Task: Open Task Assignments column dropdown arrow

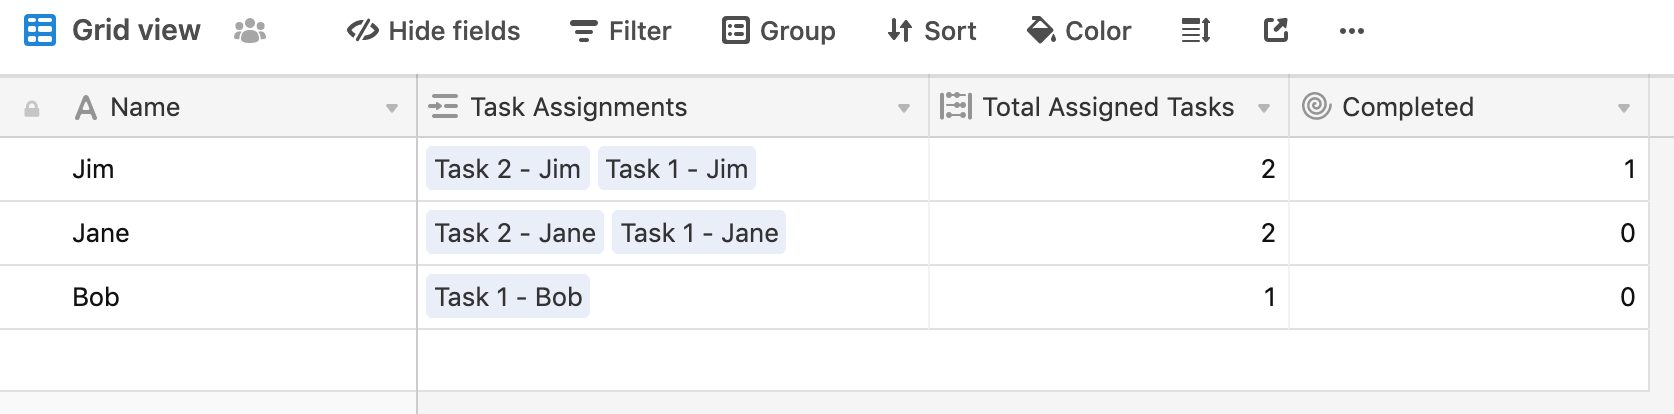Action: [x=904, y=108]
